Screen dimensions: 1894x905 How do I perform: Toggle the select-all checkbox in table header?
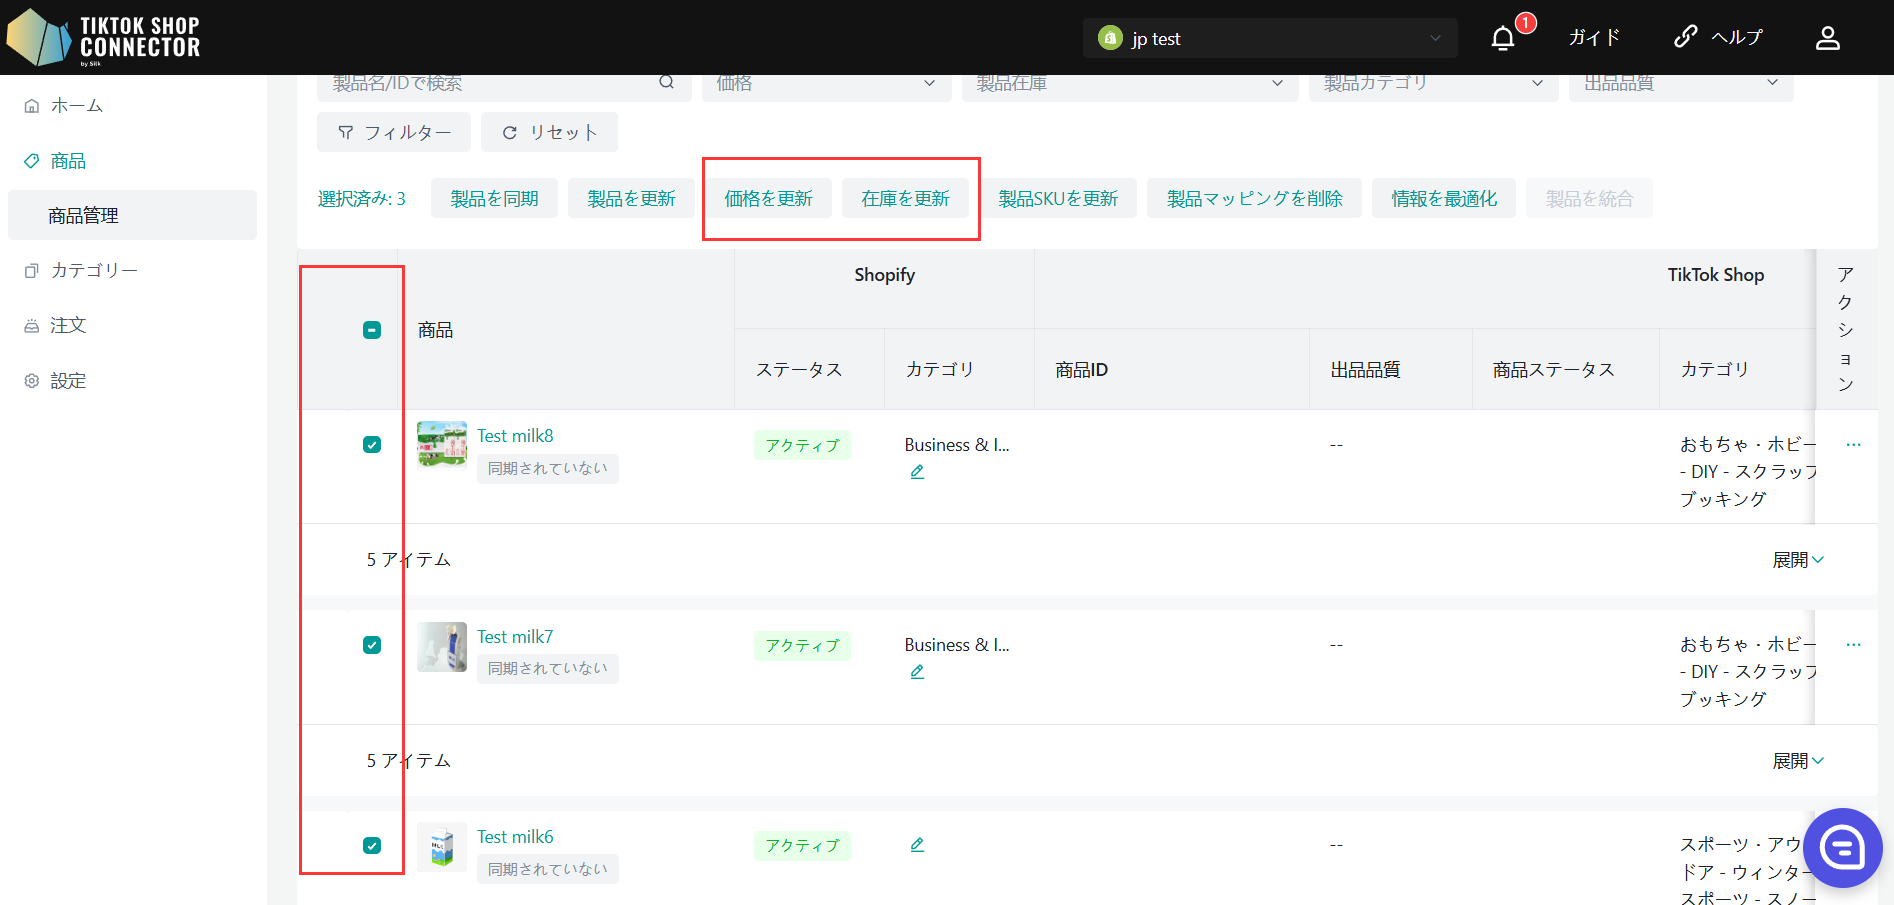(372, 330)
